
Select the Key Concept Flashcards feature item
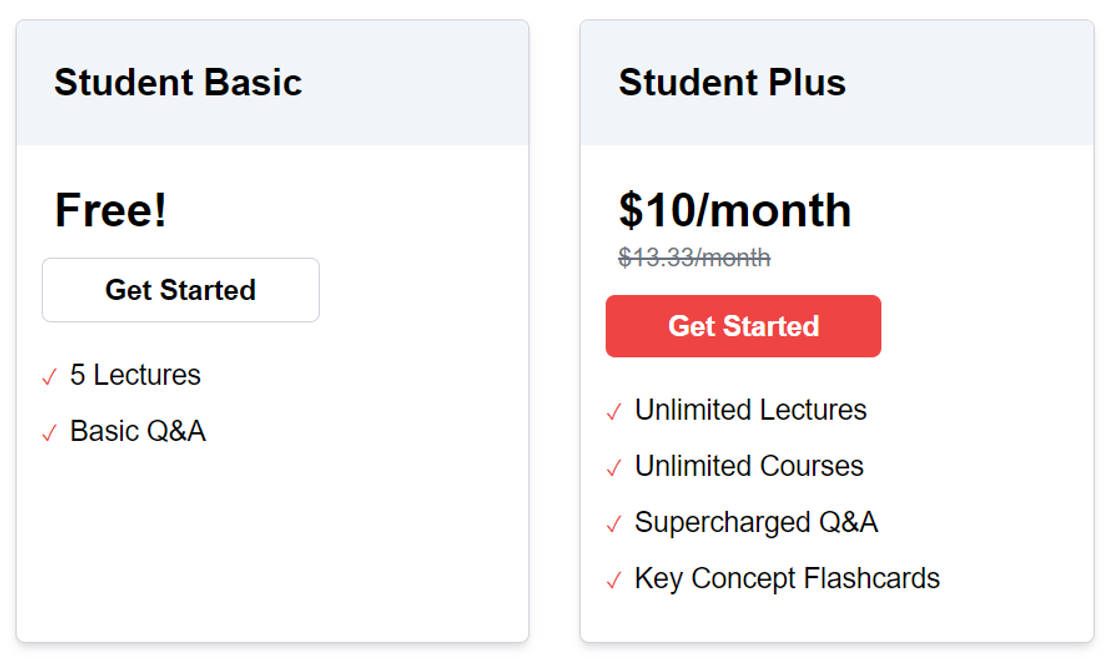coord(786,578)
